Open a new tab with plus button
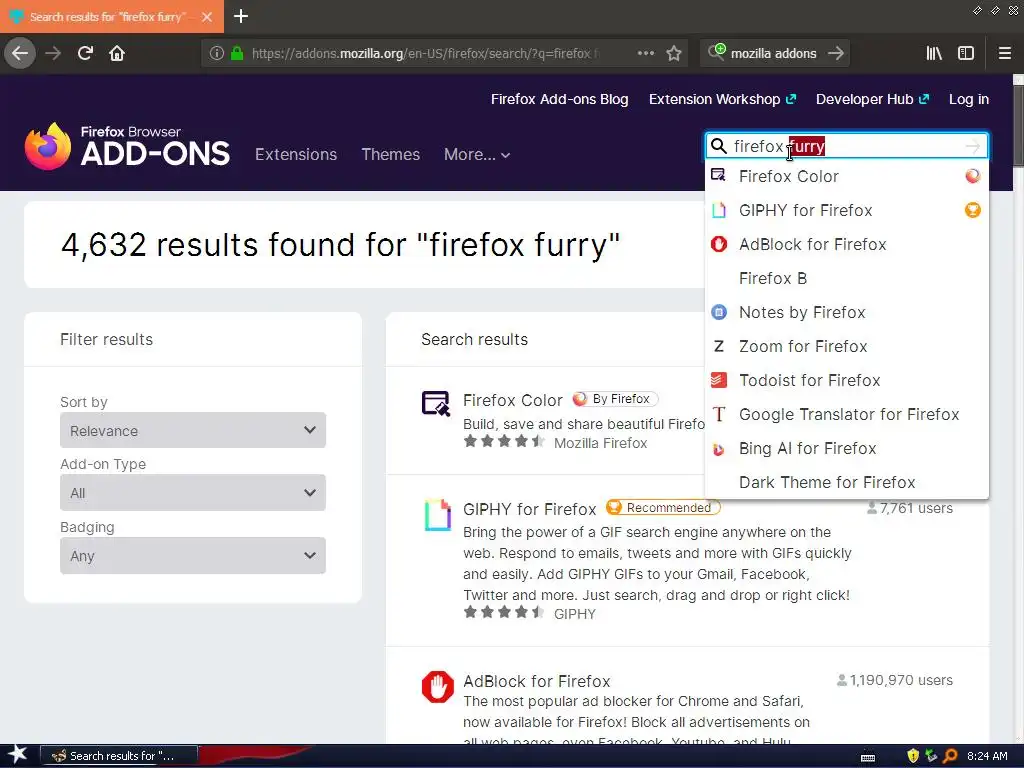1024x768 pixels. [x=240, y=16]
